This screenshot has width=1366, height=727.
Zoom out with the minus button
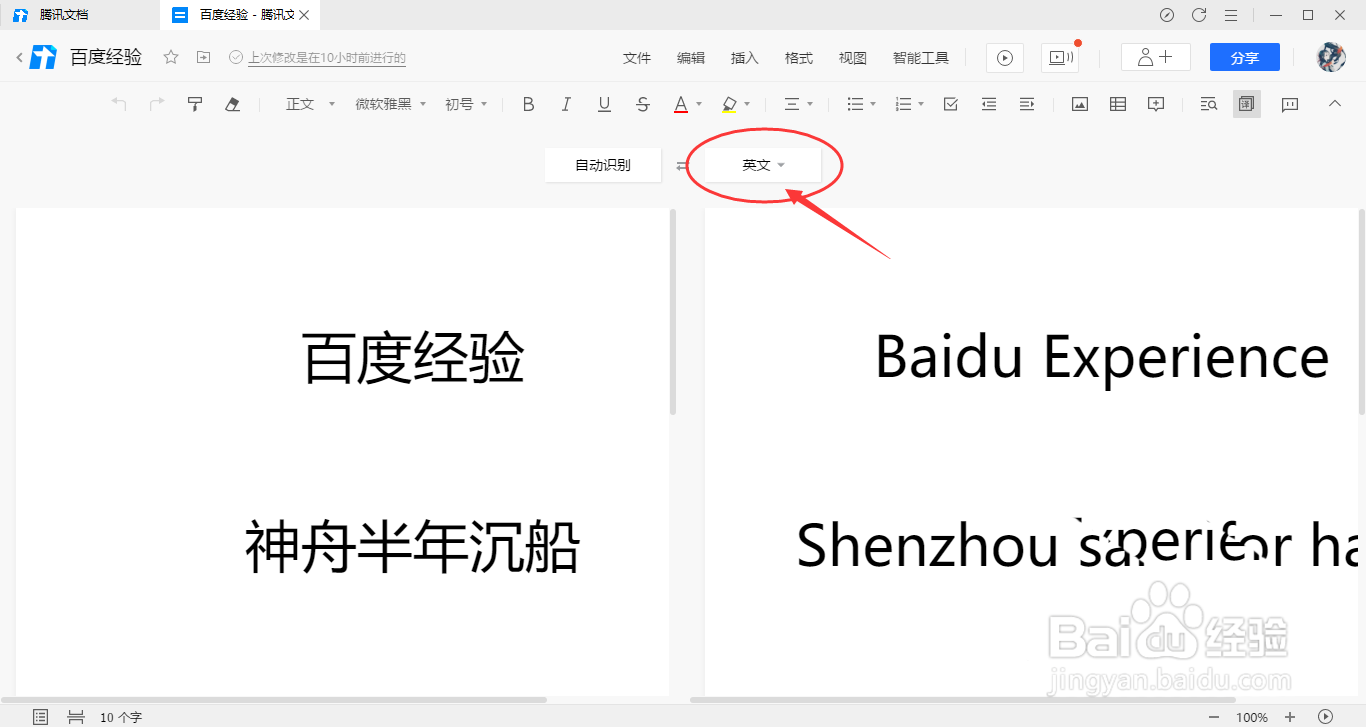pos(1214,716)
